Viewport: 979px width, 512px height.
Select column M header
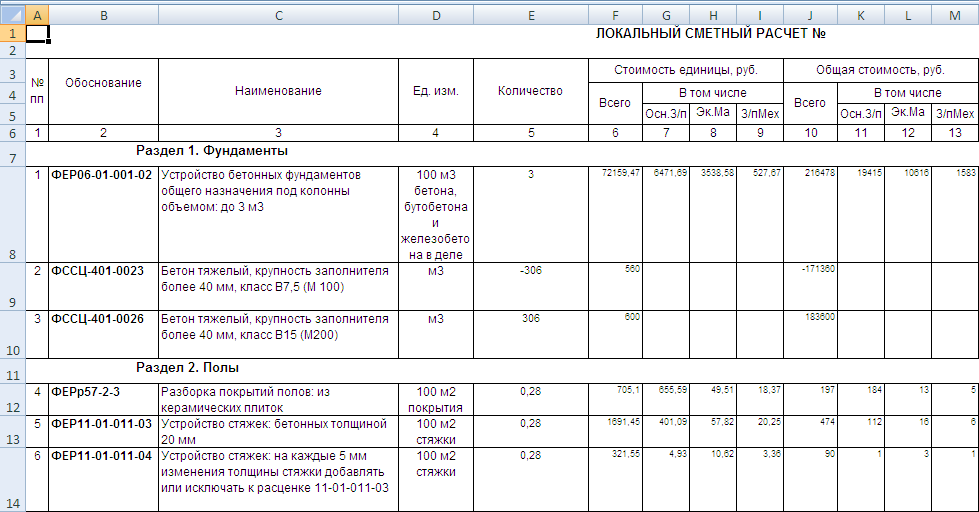coord(955,15)
